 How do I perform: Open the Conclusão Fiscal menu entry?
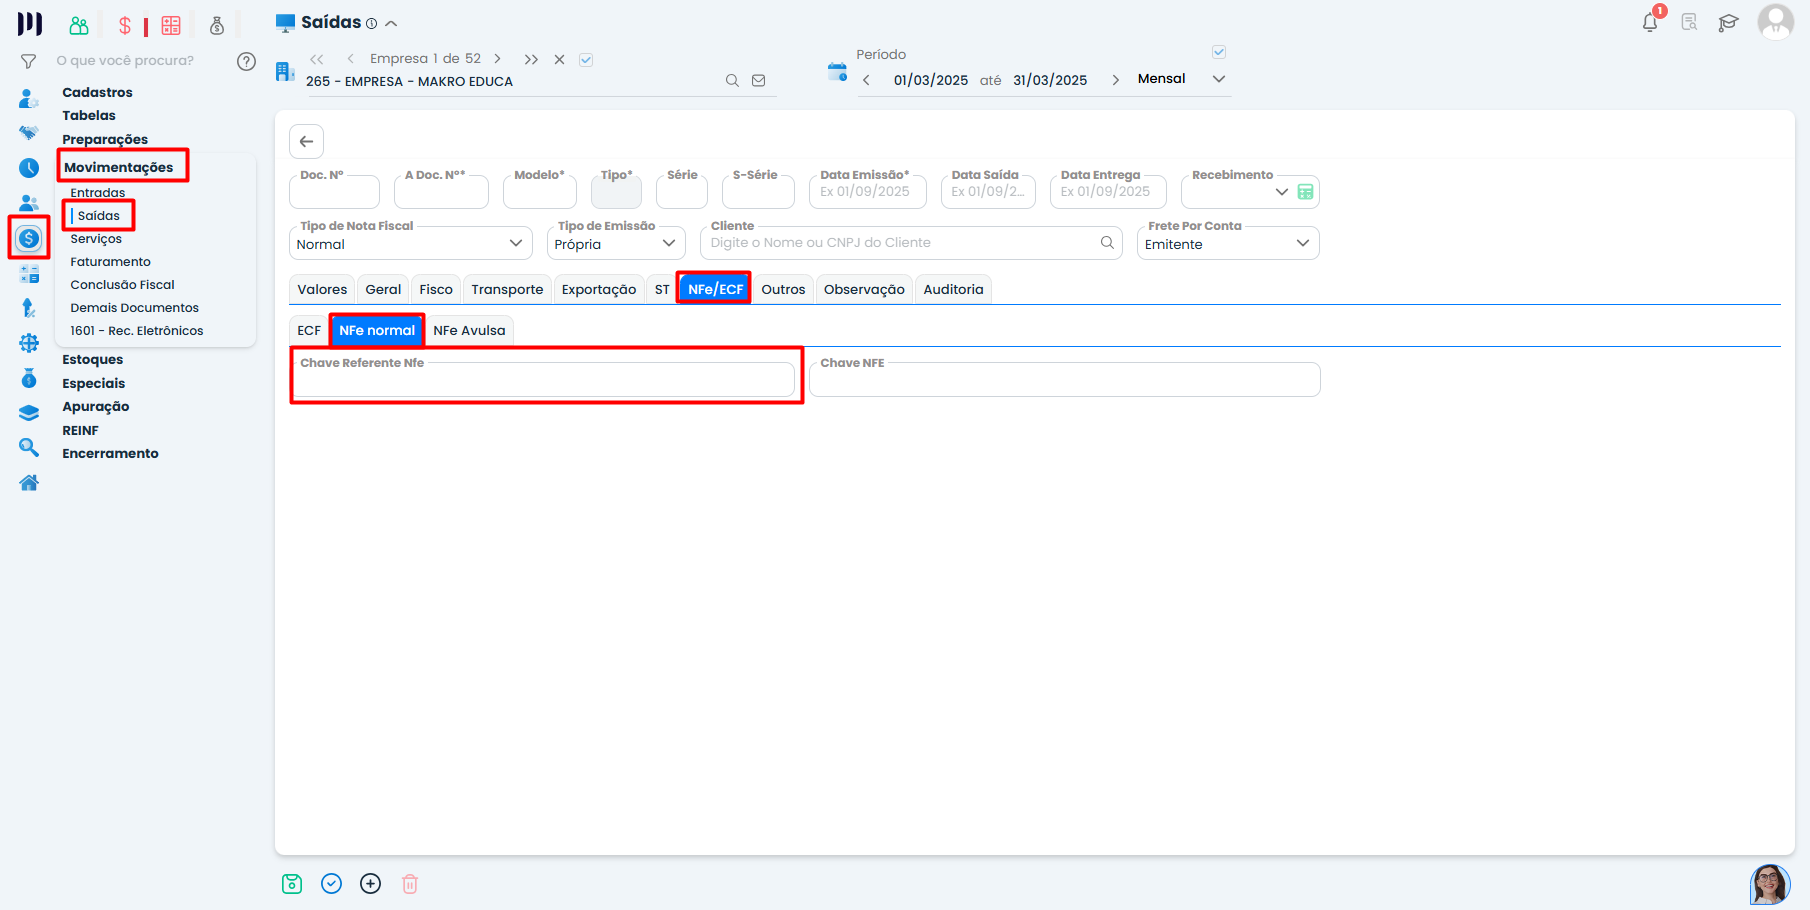point(122,285)
